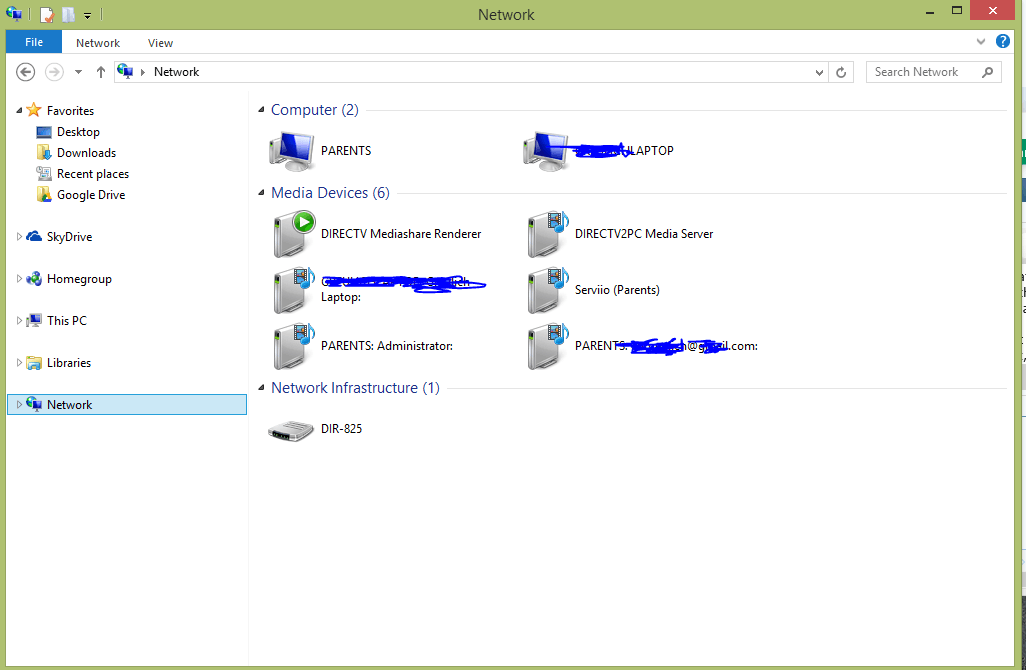Click the Back navigation arrow
This screenshot has height=670, width=1026.
tap(25, 72)
